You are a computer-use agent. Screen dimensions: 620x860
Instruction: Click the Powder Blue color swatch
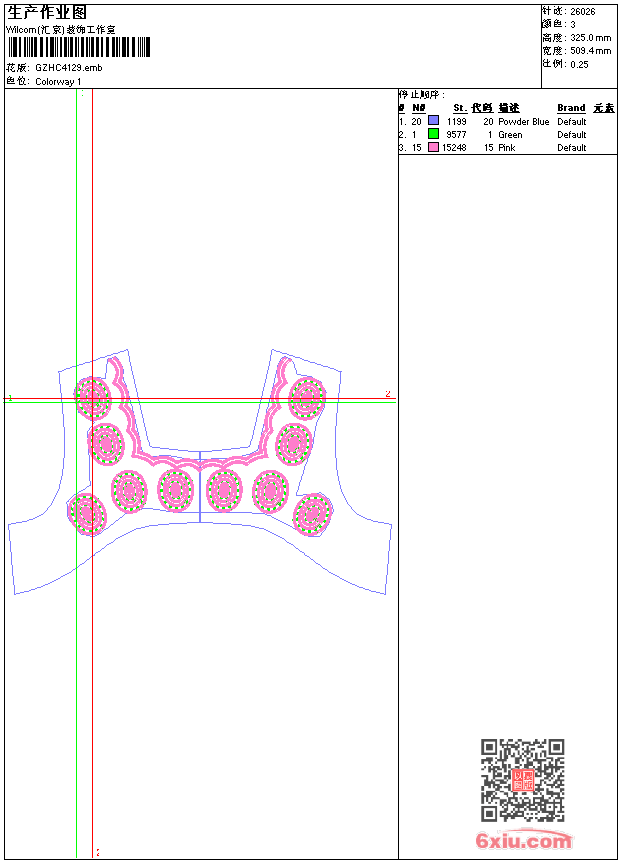tap(433, 120)
